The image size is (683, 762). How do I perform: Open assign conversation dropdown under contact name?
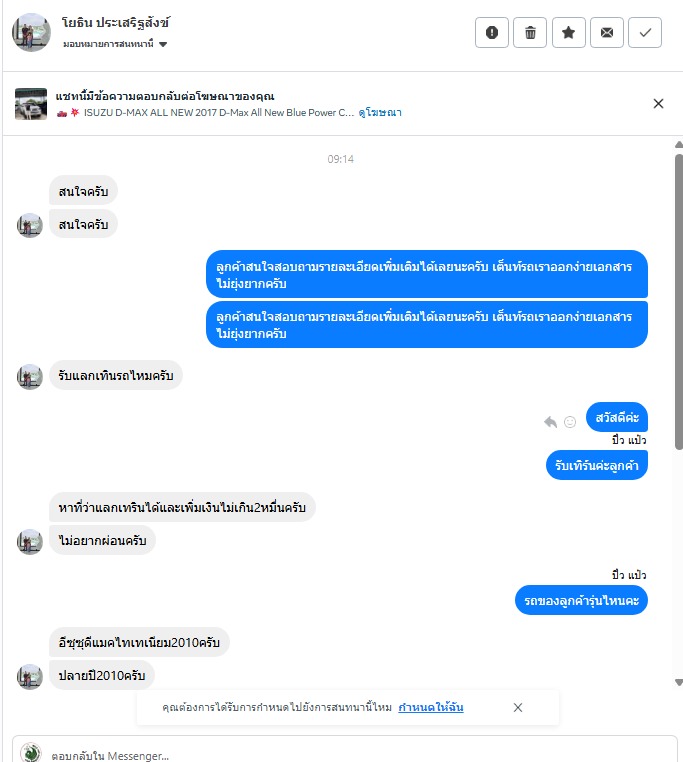(x=115, y=44)
